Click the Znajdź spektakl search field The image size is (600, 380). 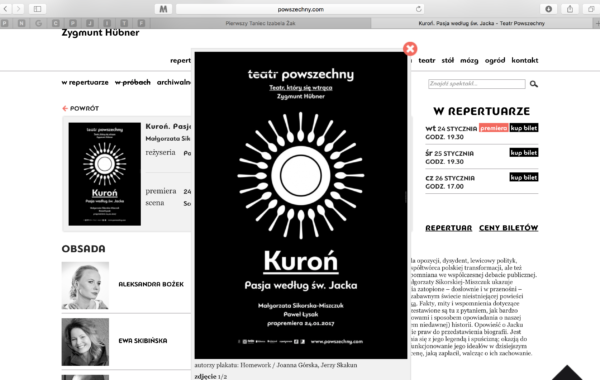coord(476,84)
